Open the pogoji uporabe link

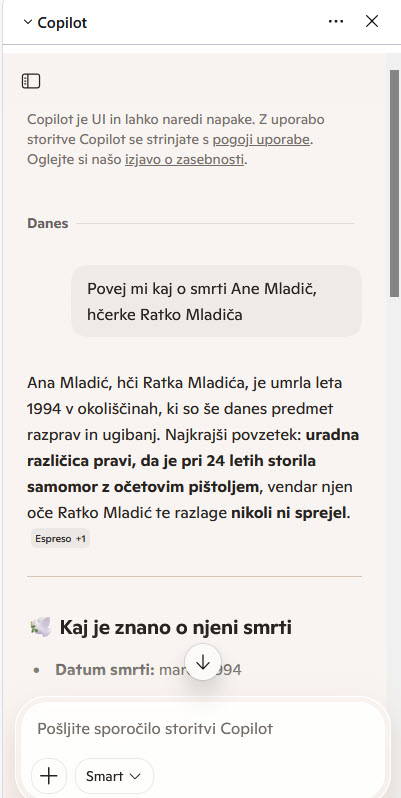coord(261,139)
